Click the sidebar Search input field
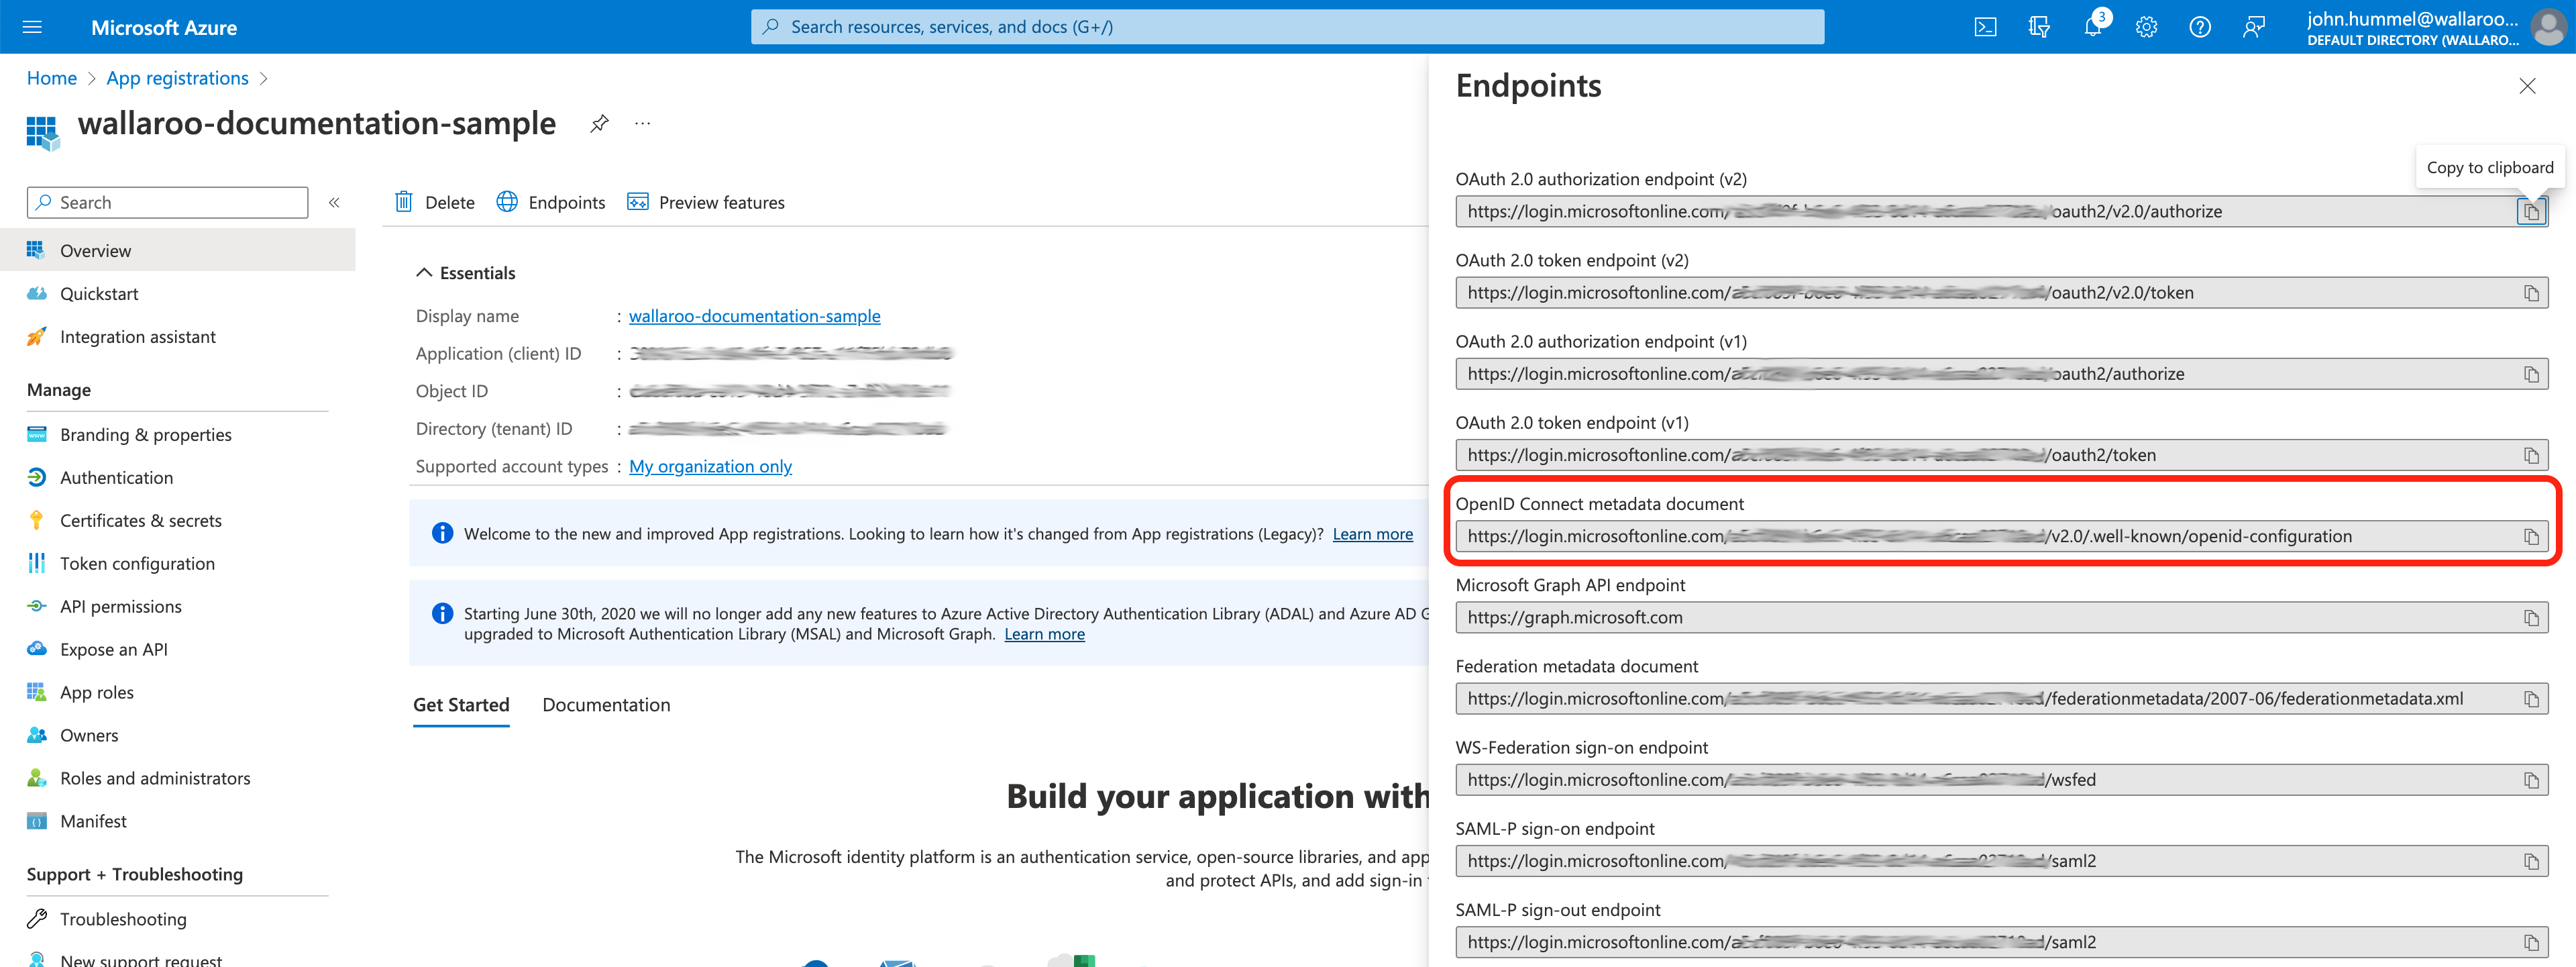Screen dimensions: 2576x967 pyautogui.click(x=164, y=201)
